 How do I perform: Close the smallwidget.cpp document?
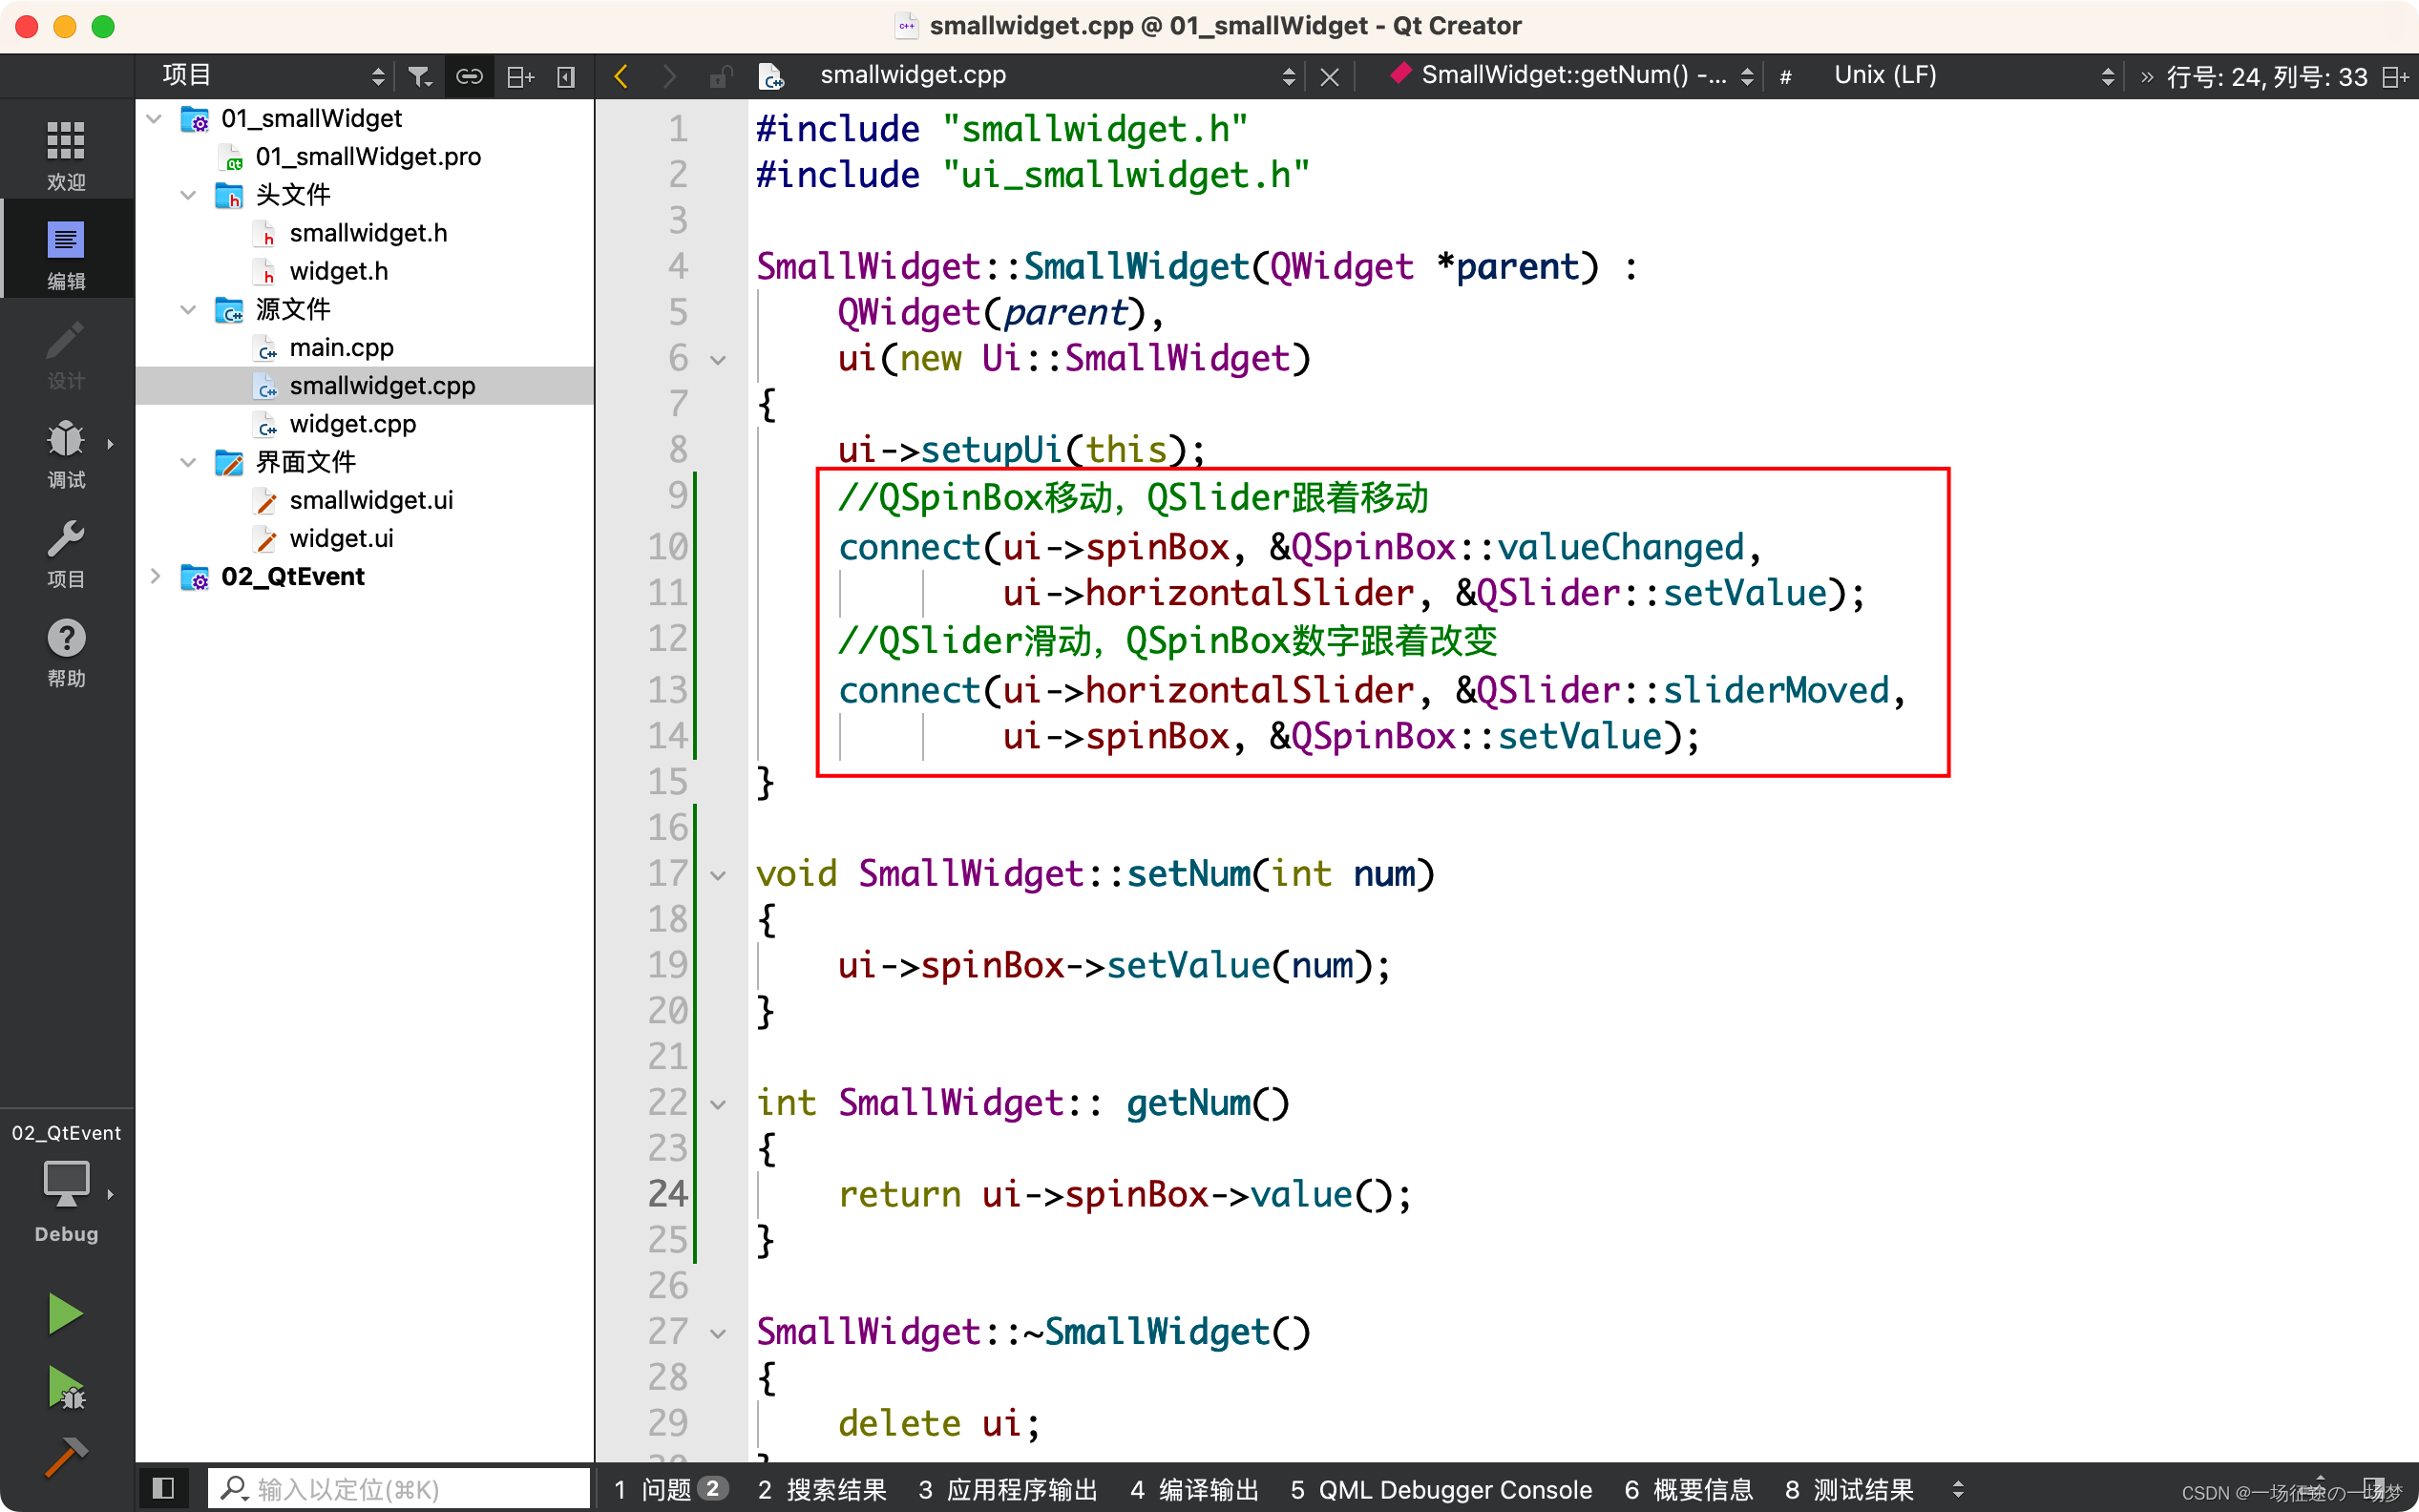coord(1329,76)
